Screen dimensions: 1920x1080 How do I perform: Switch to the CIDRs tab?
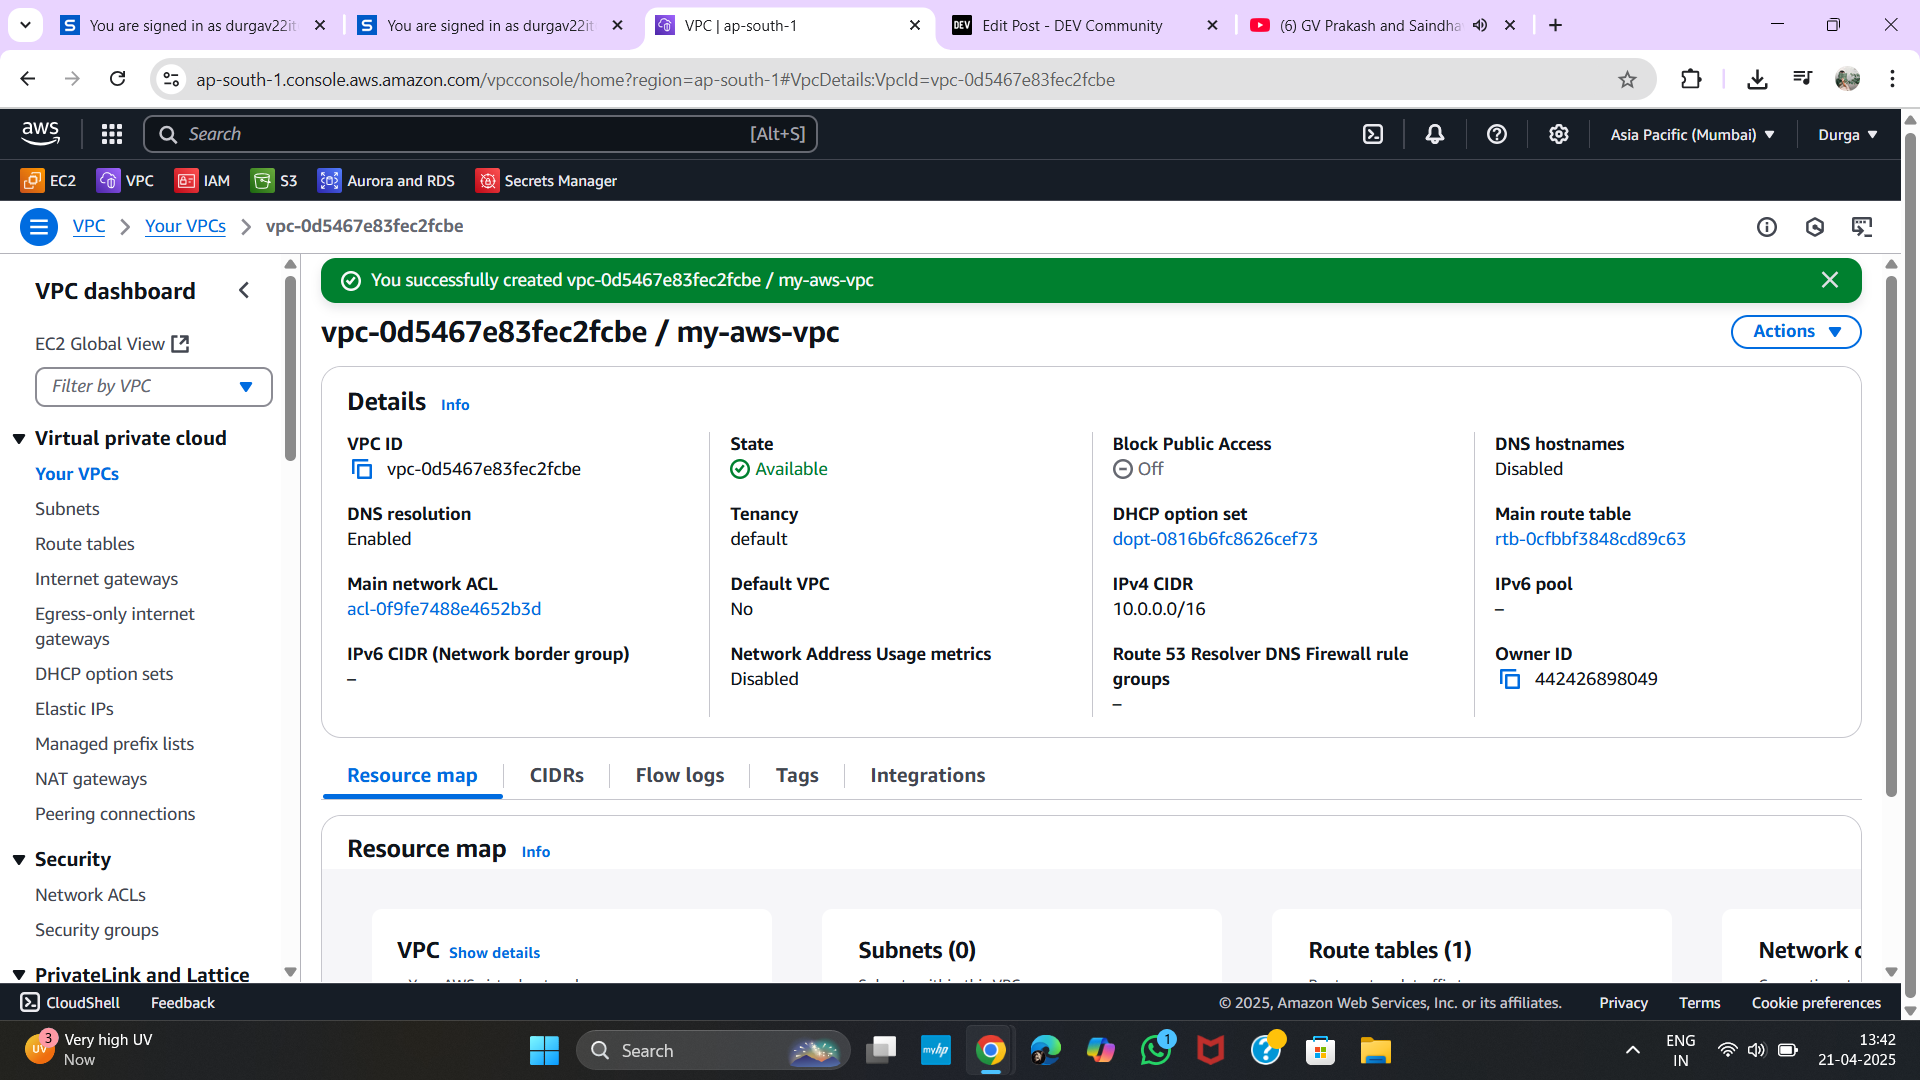click(x=557, y=776)
